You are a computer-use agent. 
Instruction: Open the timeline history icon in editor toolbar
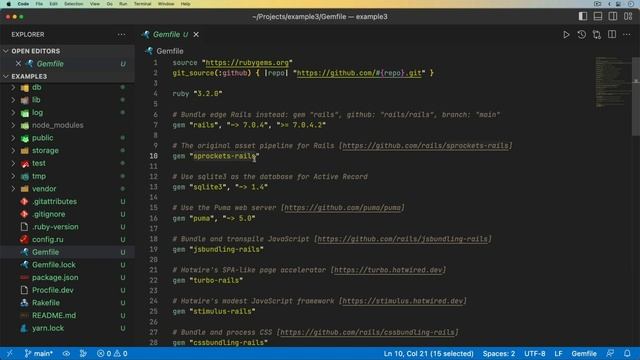pos(582,35)
